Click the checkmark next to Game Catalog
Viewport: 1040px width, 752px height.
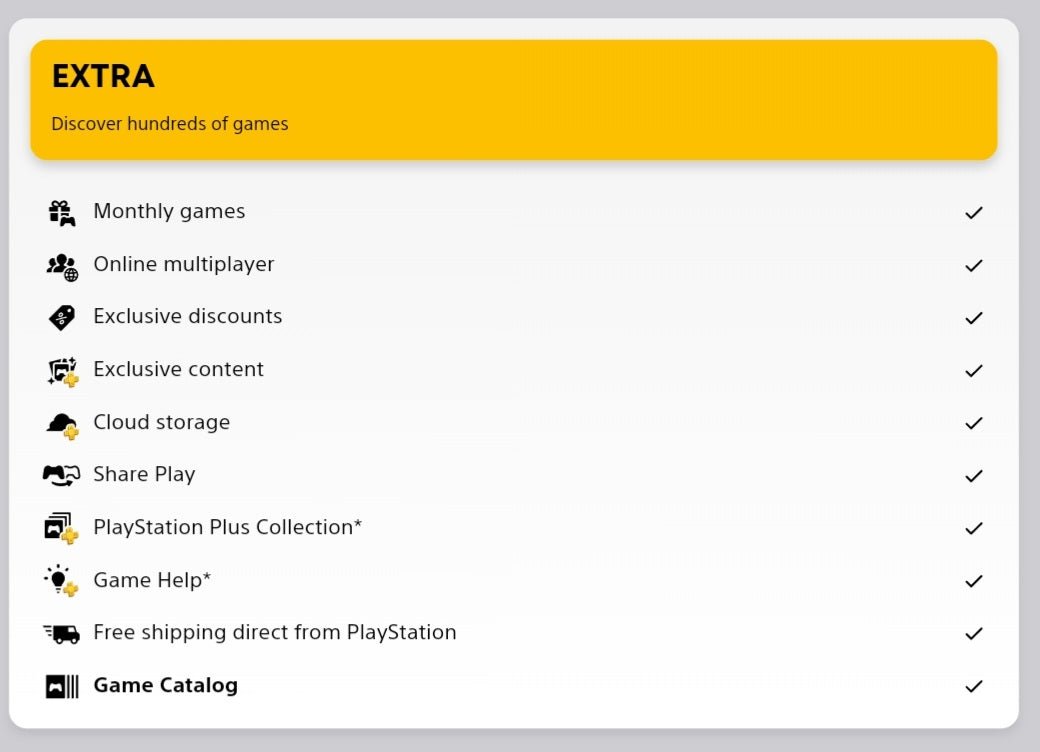click(973, 686)
